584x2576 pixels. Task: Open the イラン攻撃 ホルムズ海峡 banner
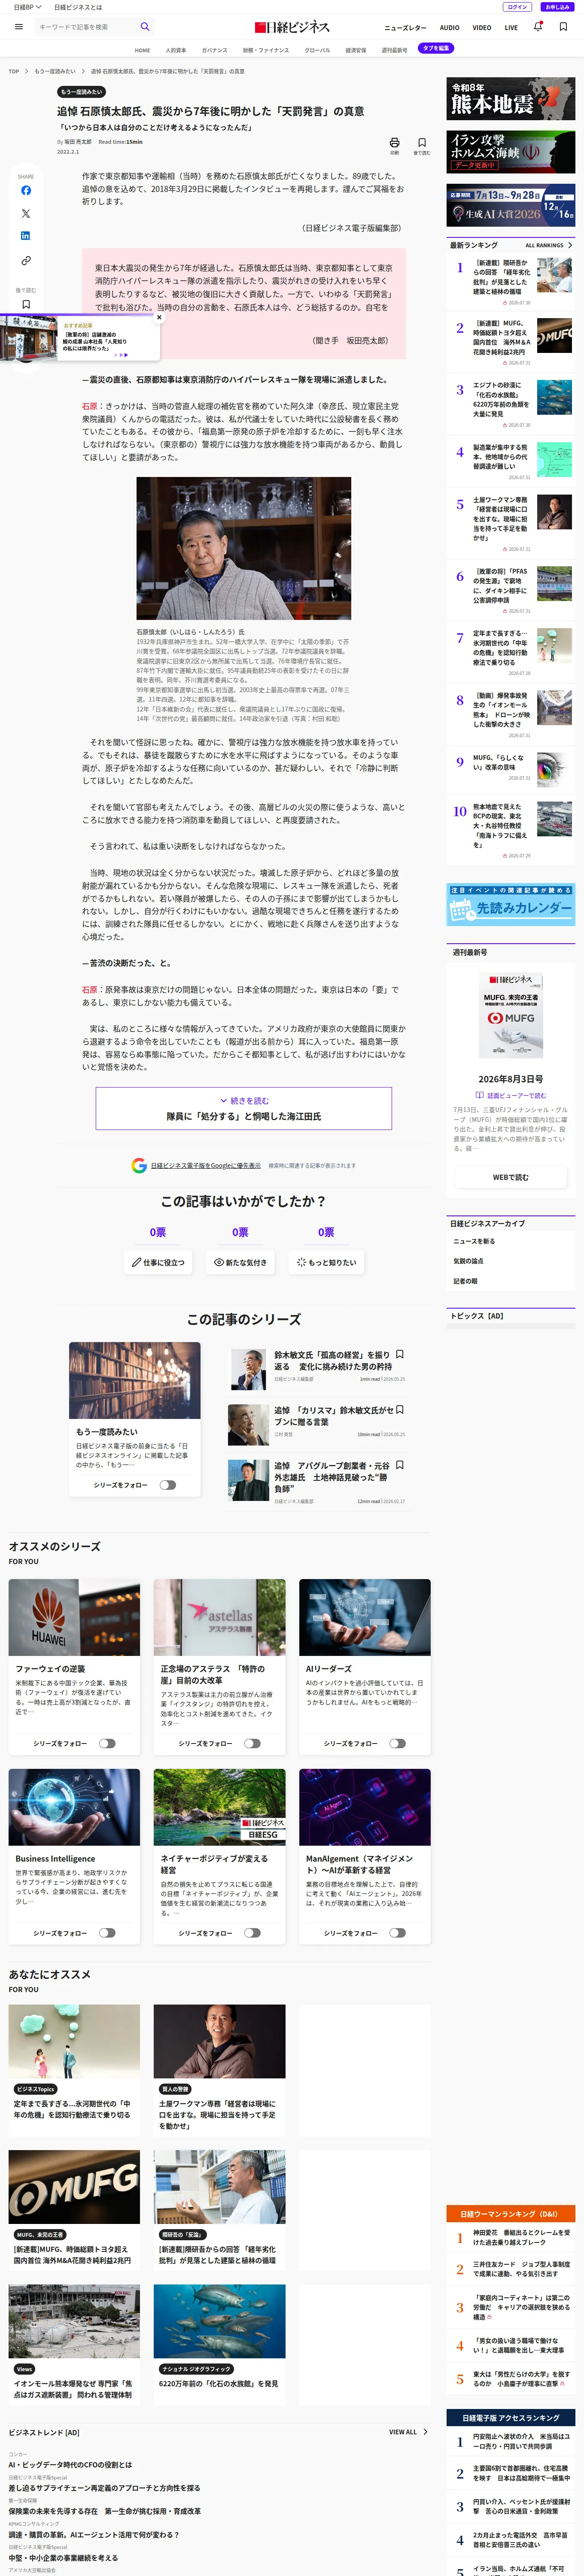[510, 152]
